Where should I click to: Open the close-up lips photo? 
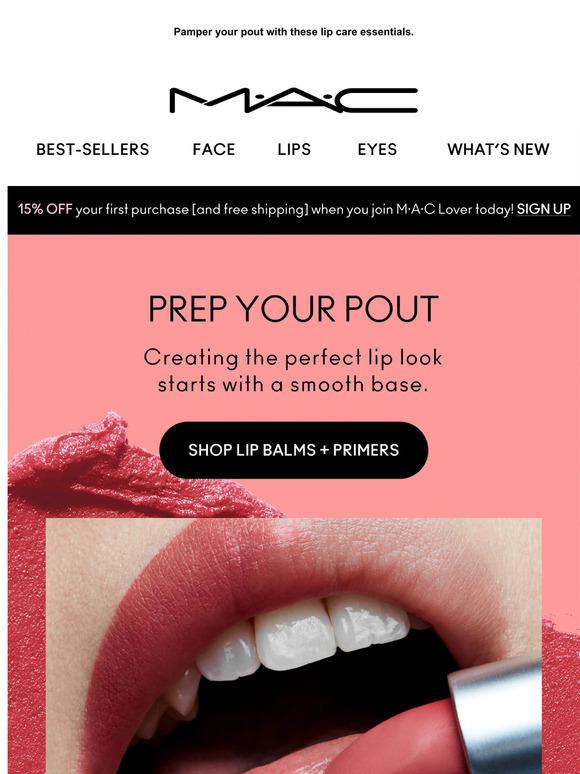[x=294, y=646]
